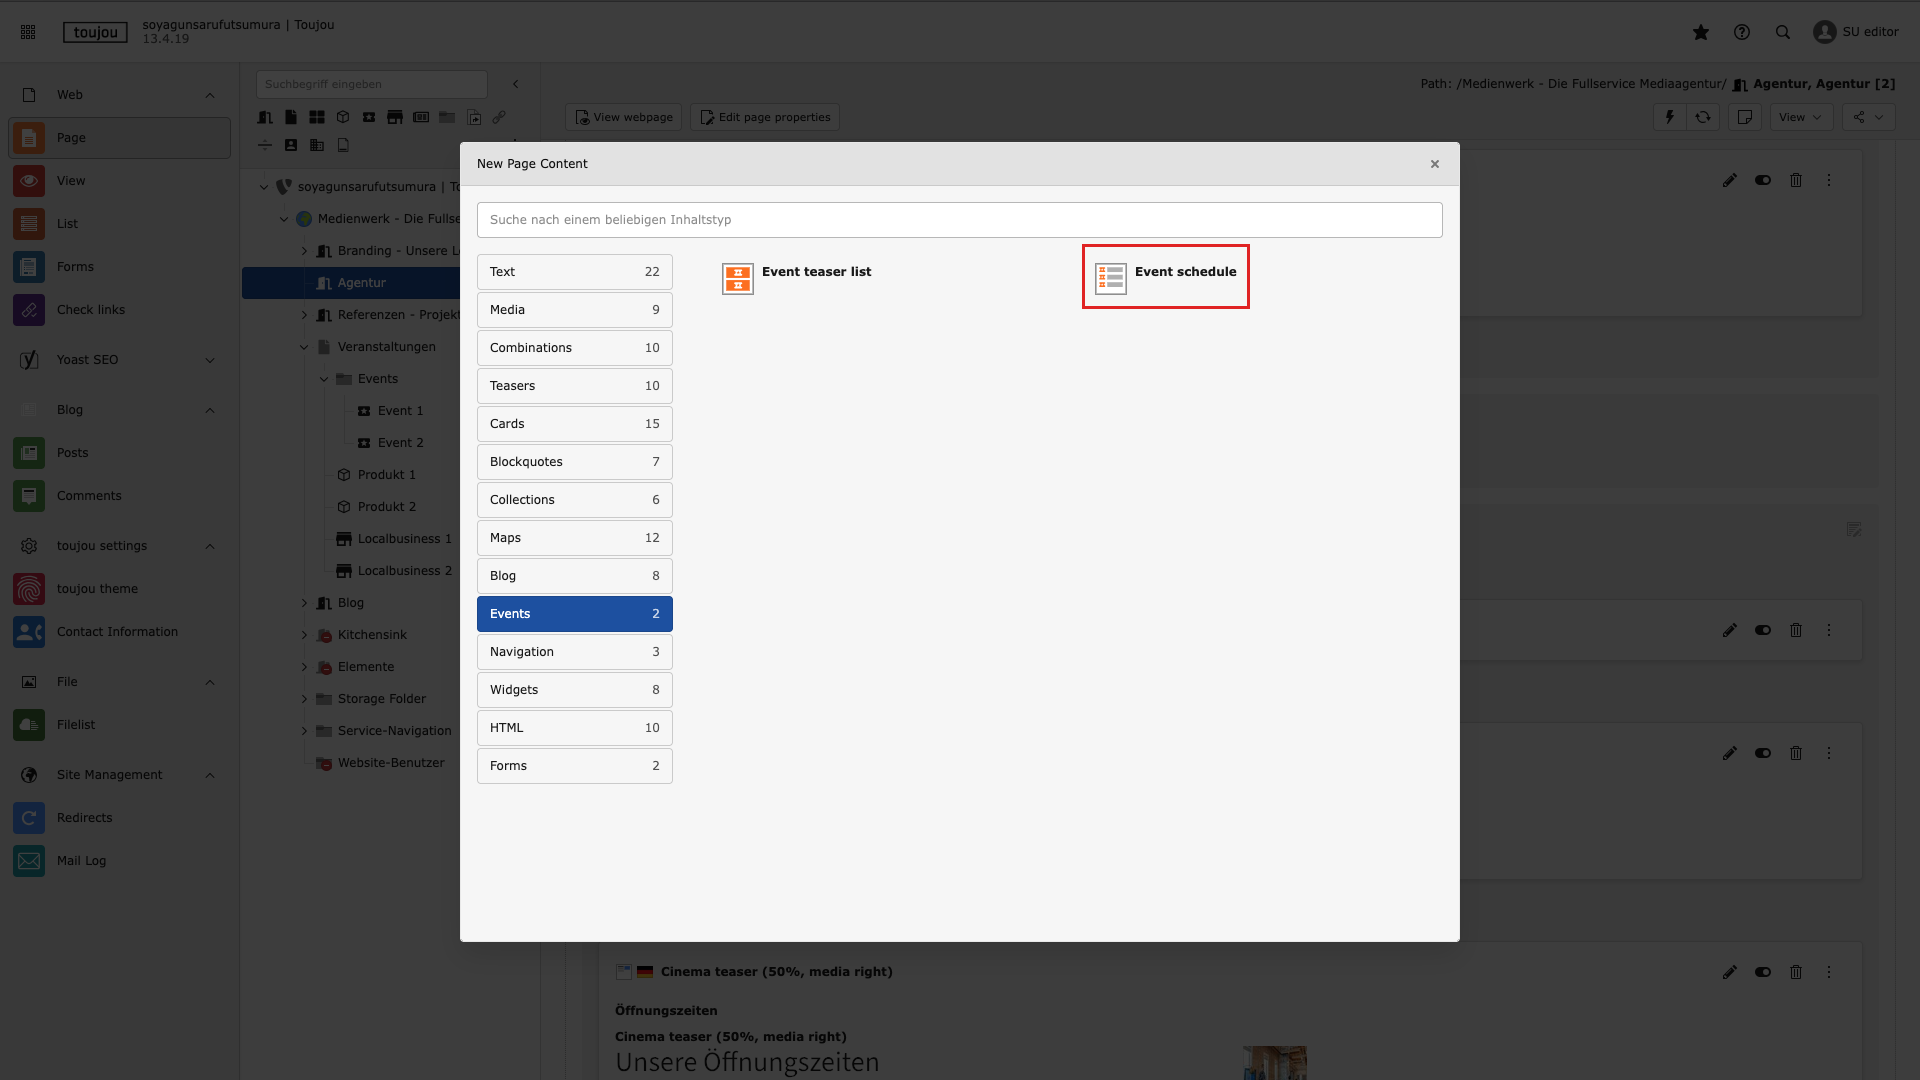Toggle visibility of the Cinema teaser element
The image size is (1920, 1080).
click(x=1763, y=972)
